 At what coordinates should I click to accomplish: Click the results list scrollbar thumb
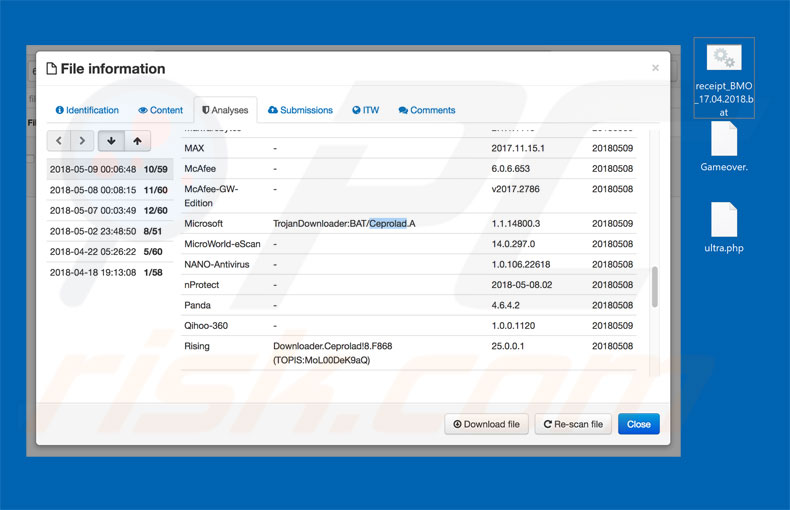[x=654, y=287]
